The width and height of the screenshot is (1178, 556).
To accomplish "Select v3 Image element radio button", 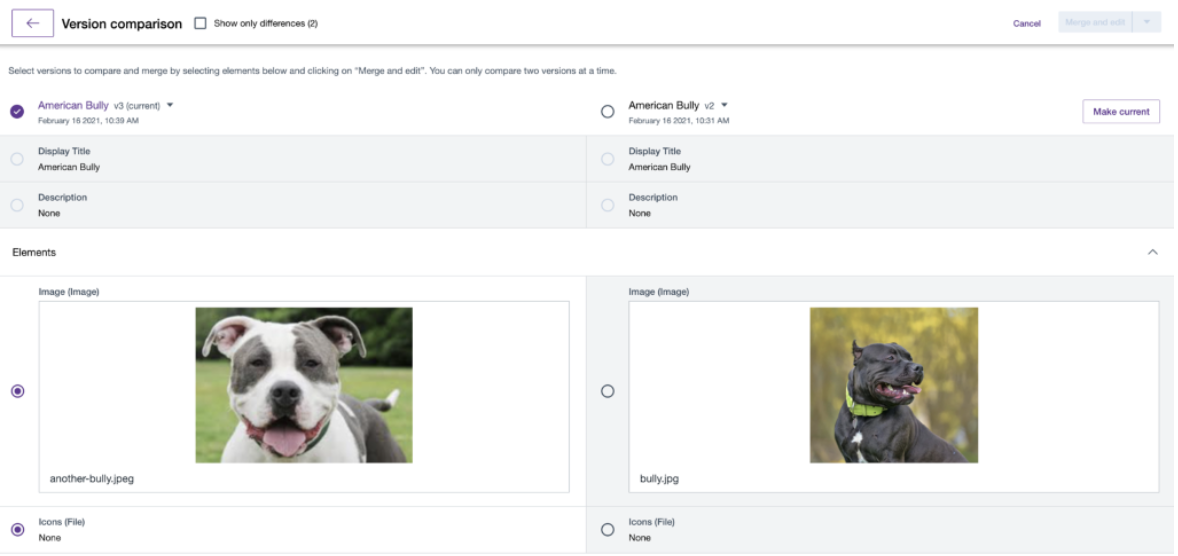I will pos(17,391).
